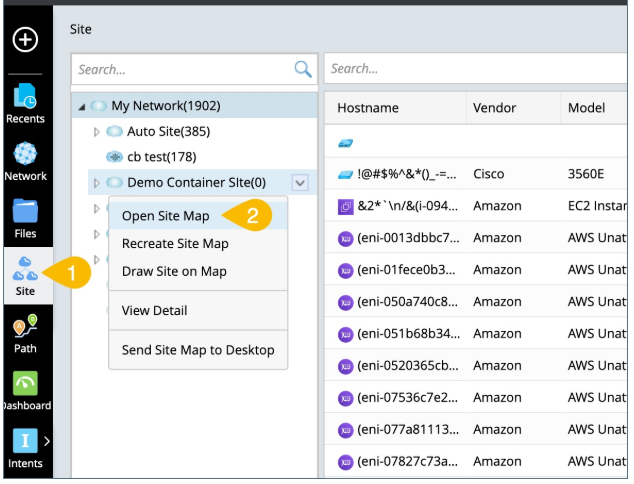The image size is (634, 484).
Task: Click the plus icon in the sidebar
Action: [25, 40]
